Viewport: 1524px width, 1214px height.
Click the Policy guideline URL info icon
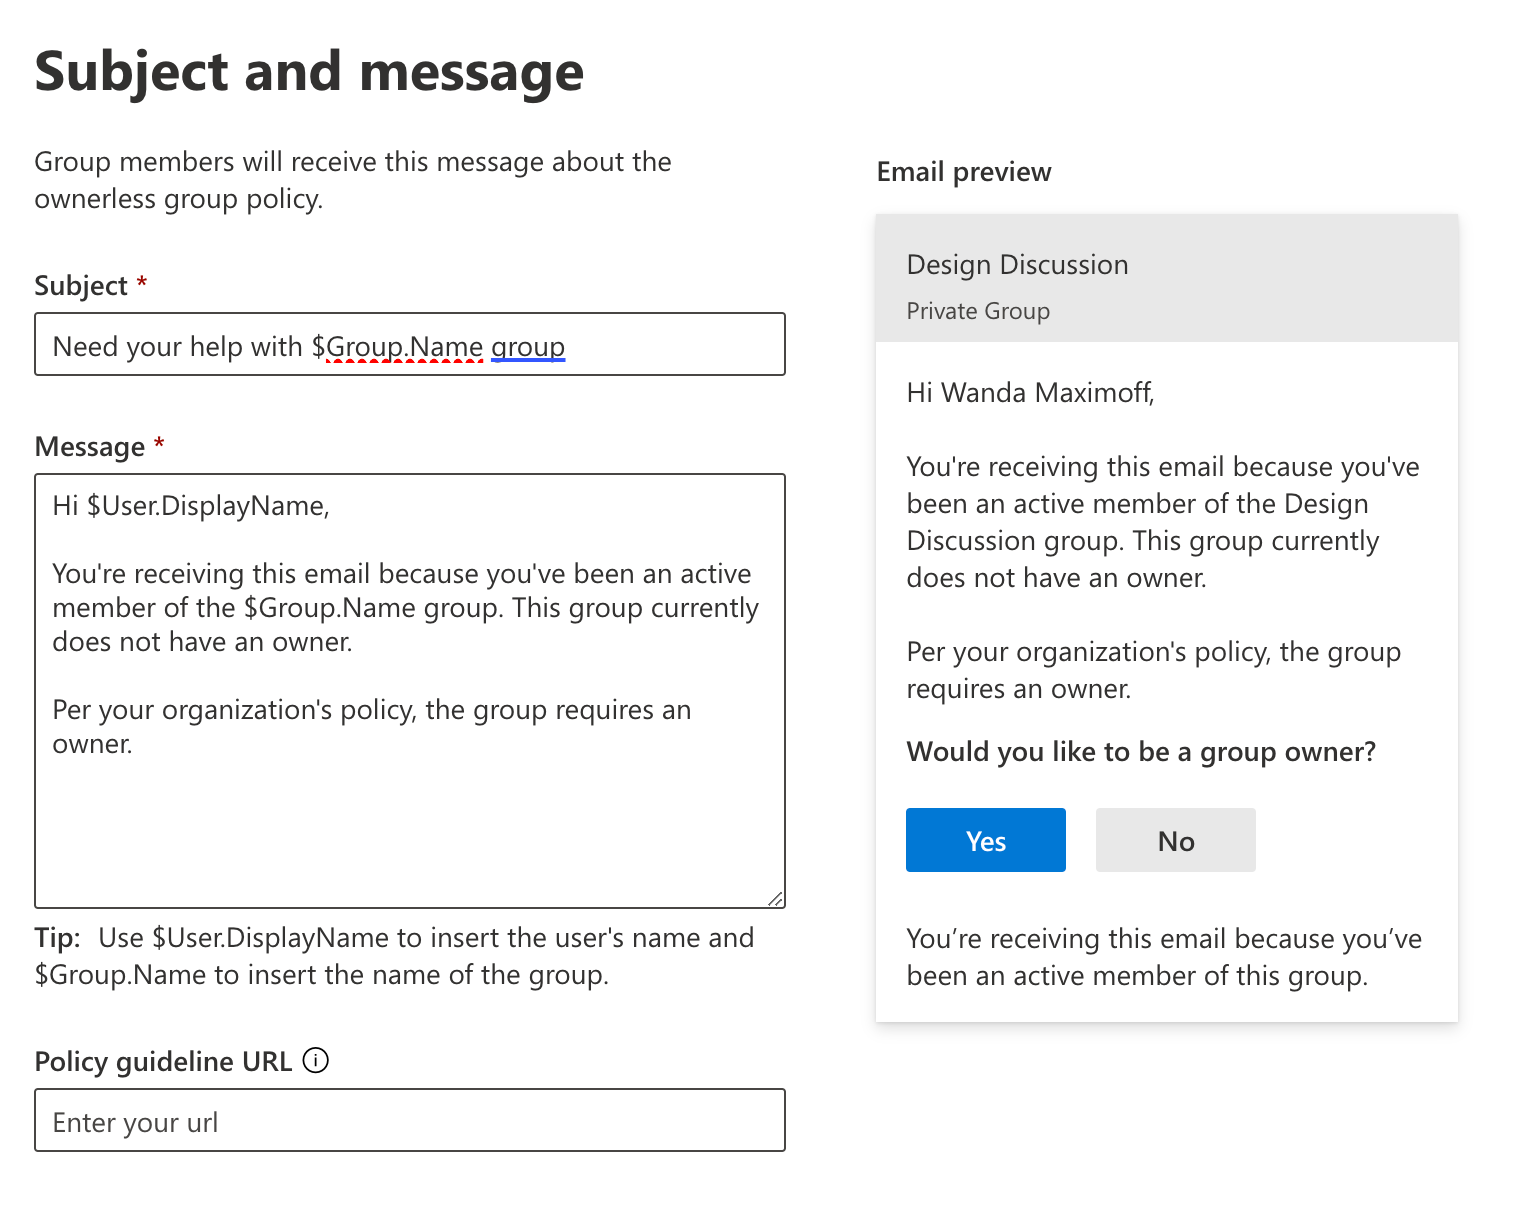pyautogui.click(x=315, y=1060)
